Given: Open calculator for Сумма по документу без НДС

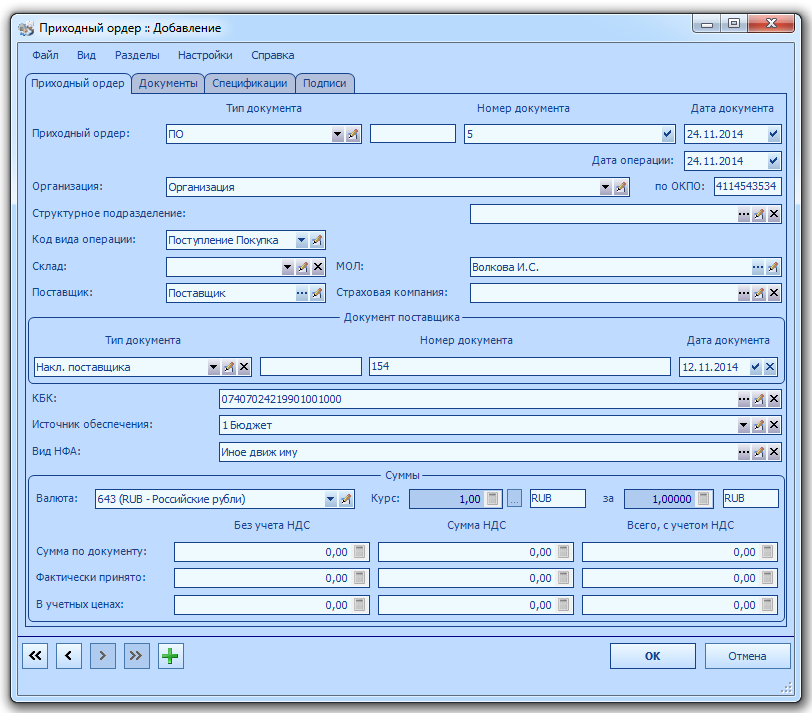Looking at the screenshot, I should (359, 552).
